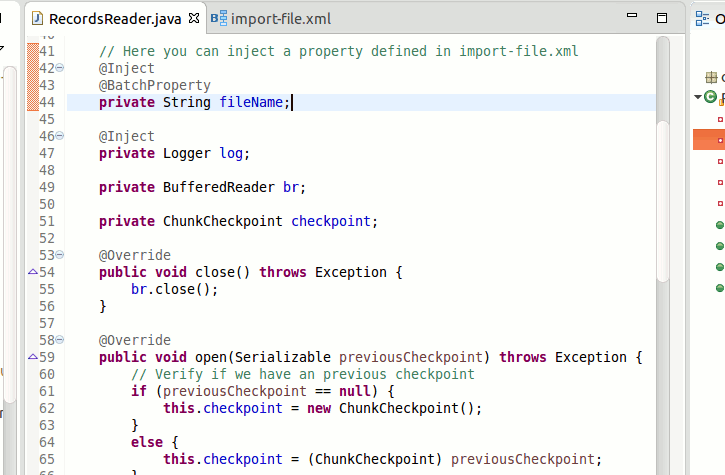Click the XML icon on import-file.xml tab
The width and height of the screenshot is (725, 475).
click(219, 19)
